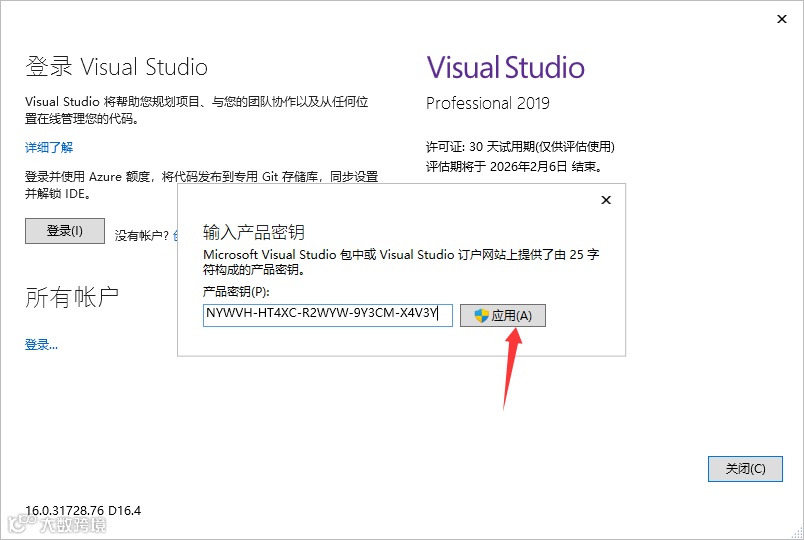Image resolution: width=804 pixels, height=540 pixels.
Task: Click the version number 16.0.31728.76 D16.4
Action: 83,510
